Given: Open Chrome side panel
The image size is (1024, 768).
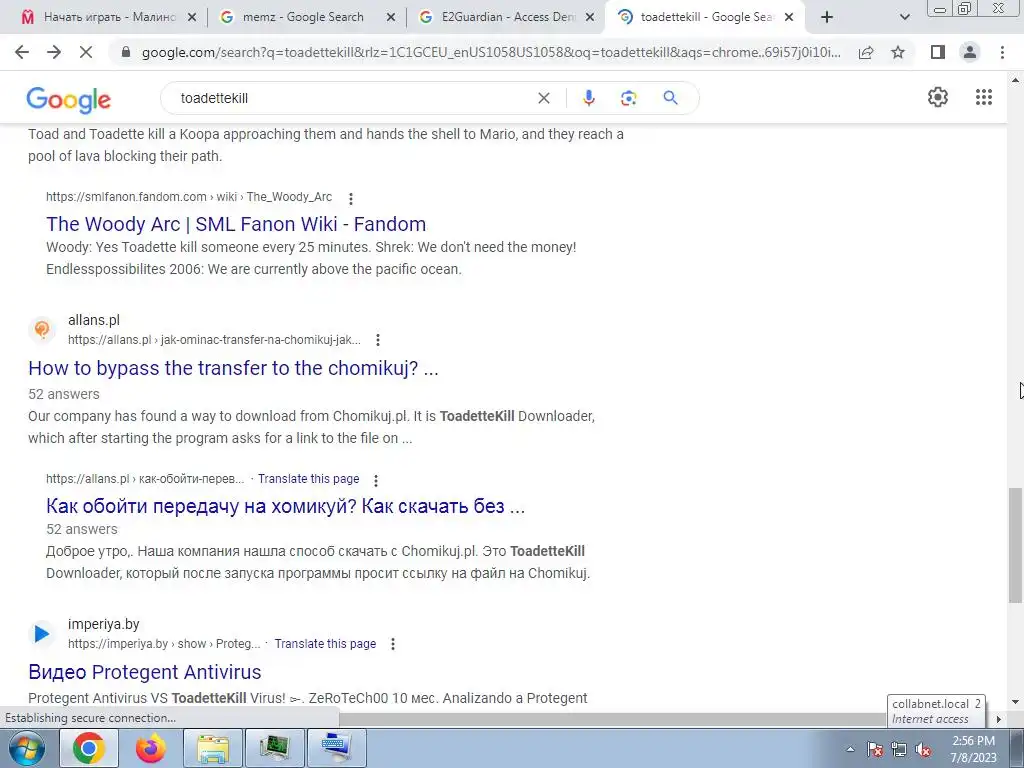Looking at the screenshot, I should pyautogui.click(x=938, y=52).
